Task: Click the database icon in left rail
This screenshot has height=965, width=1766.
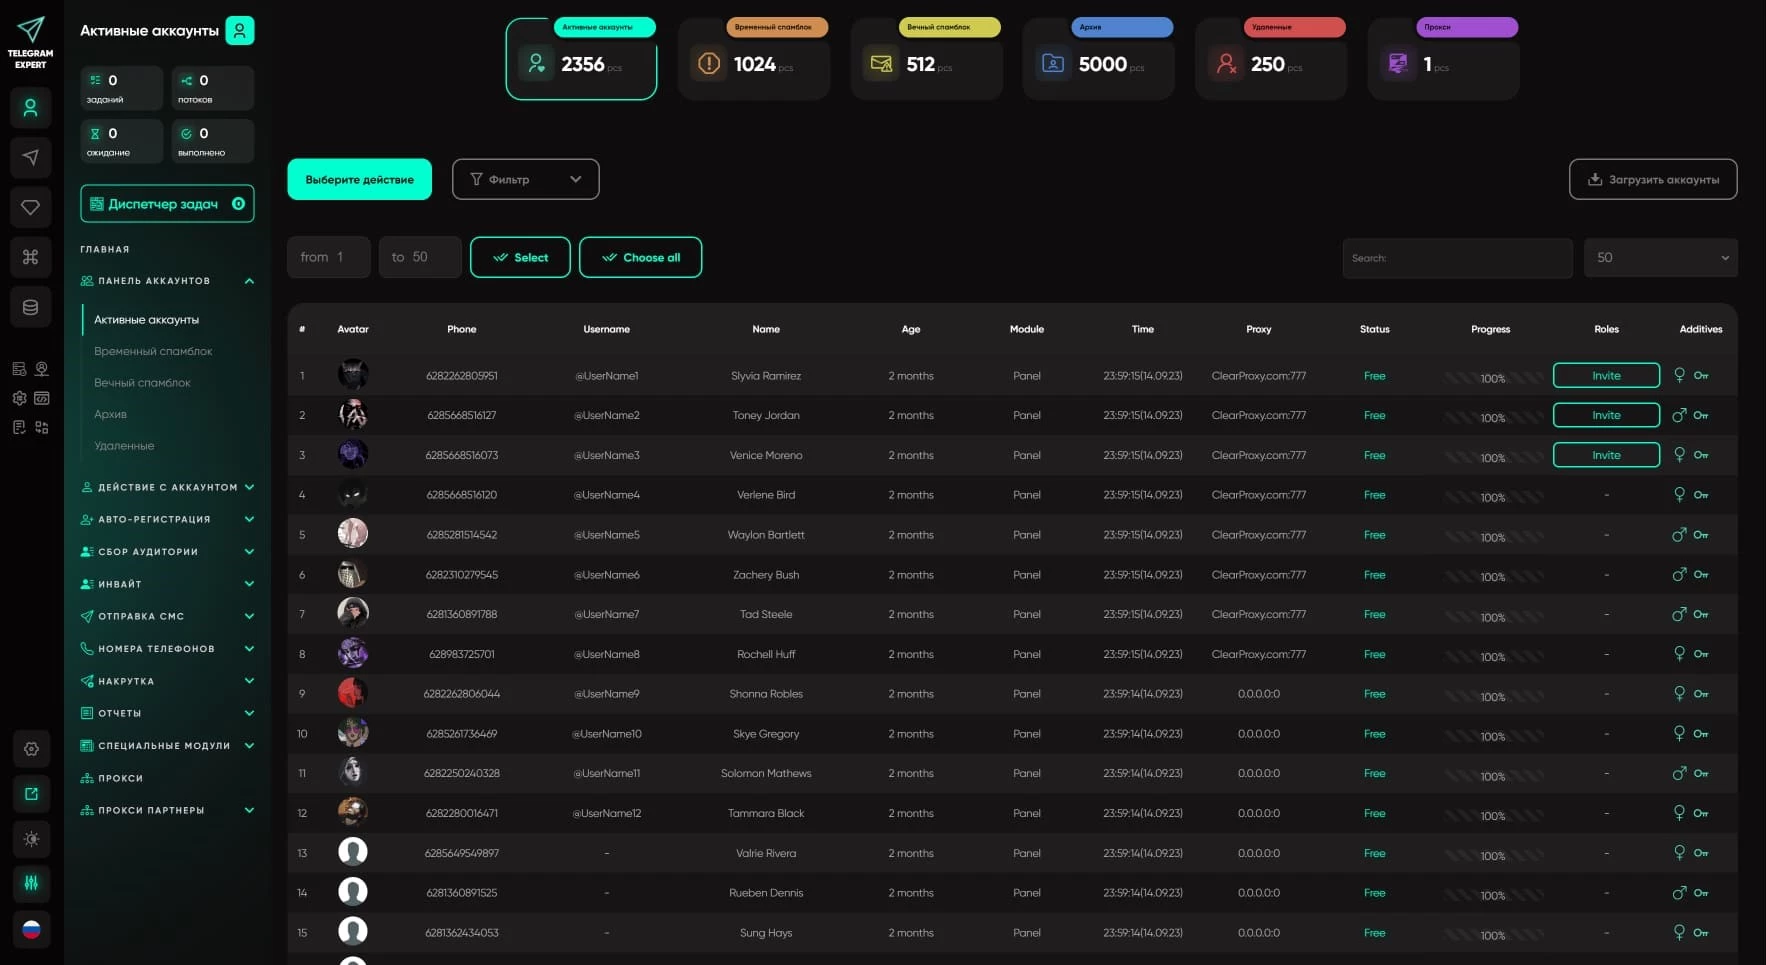Action: 30,307
